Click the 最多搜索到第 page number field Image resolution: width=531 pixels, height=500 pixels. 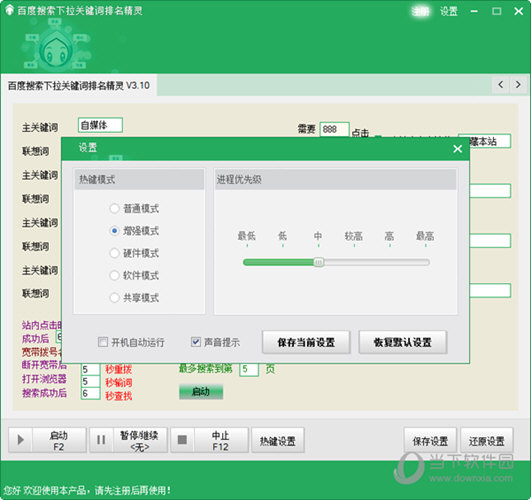[x=249, y=369]
